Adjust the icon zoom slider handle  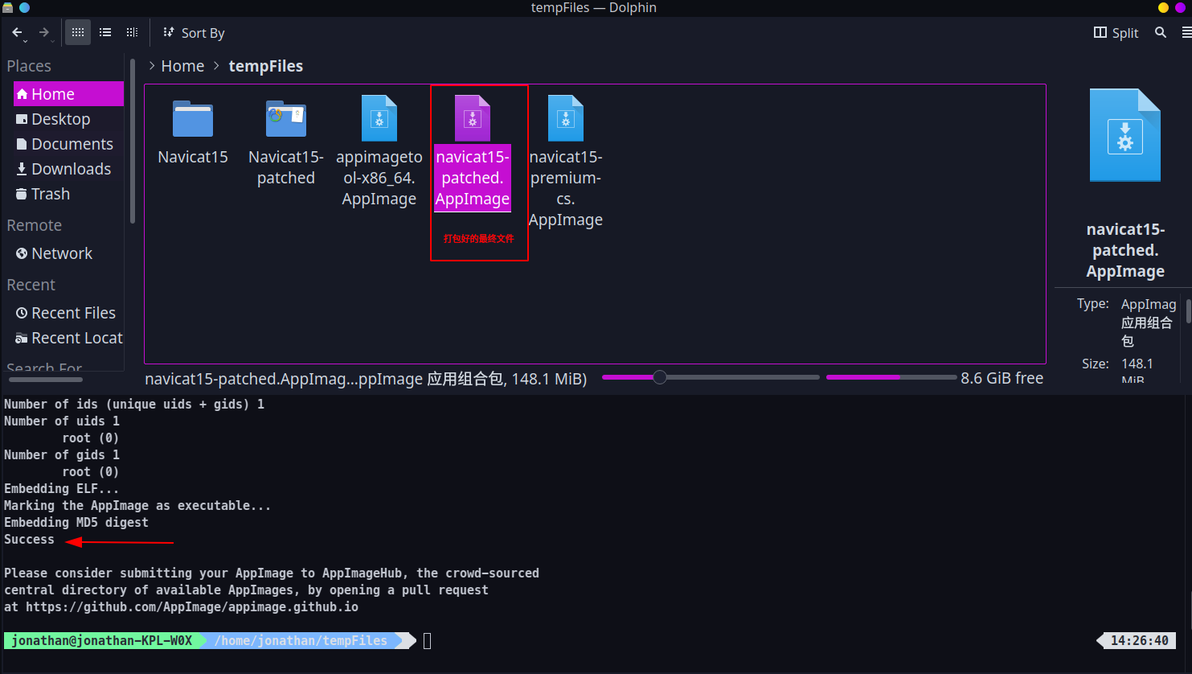660,377
